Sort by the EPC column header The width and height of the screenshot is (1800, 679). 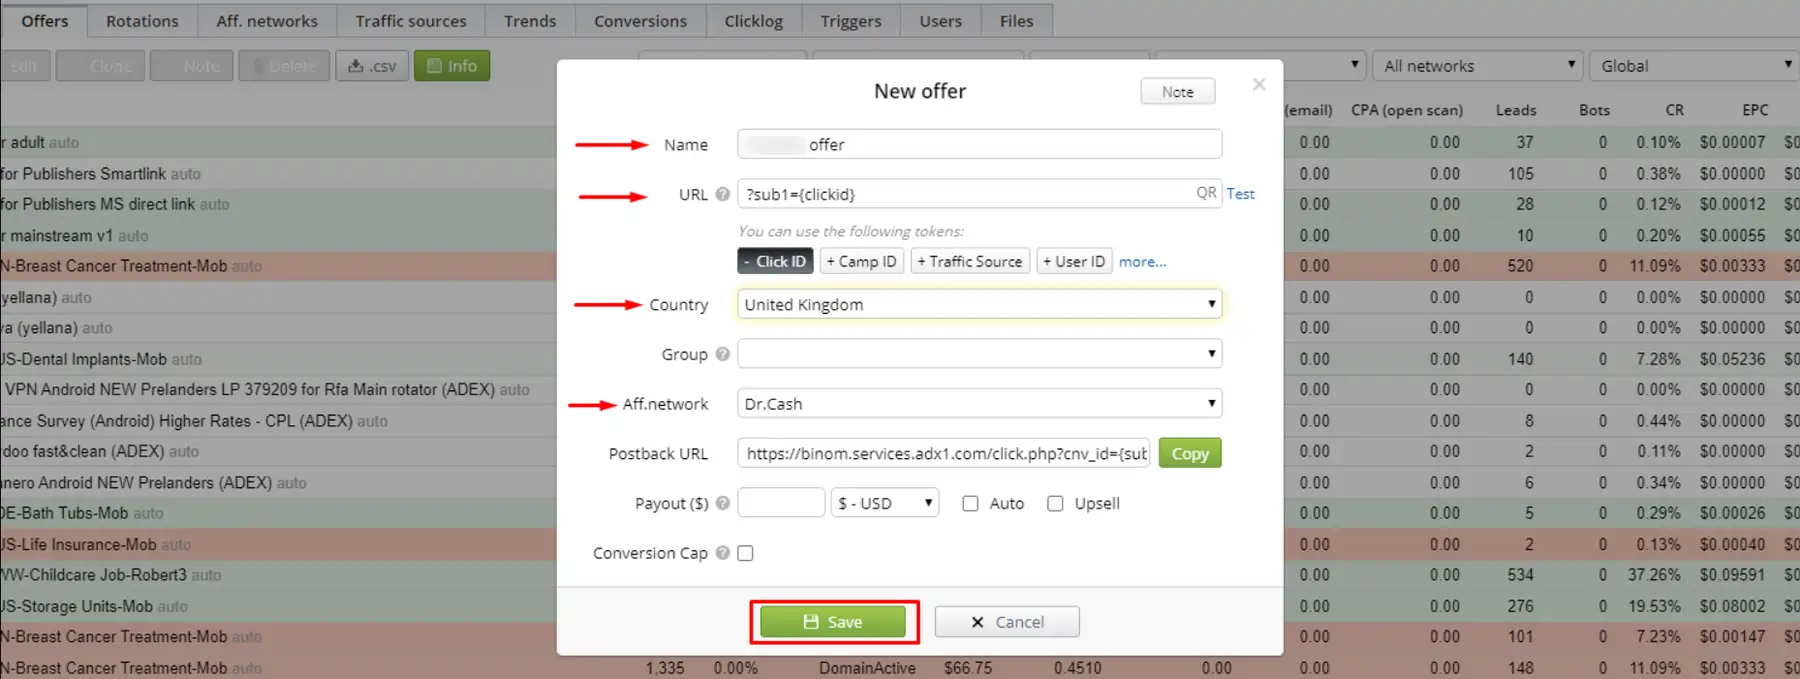coord(1755,110)
